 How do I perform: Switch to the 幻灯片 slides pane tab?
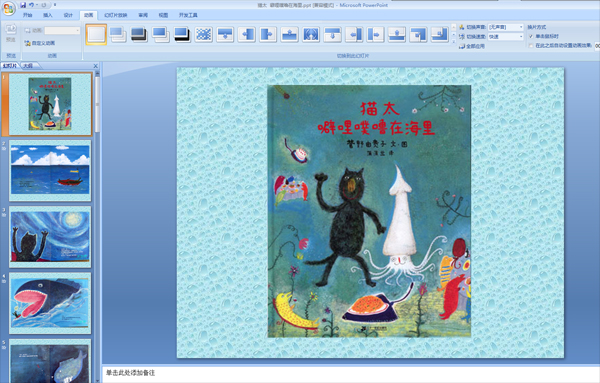click(10, 66)
